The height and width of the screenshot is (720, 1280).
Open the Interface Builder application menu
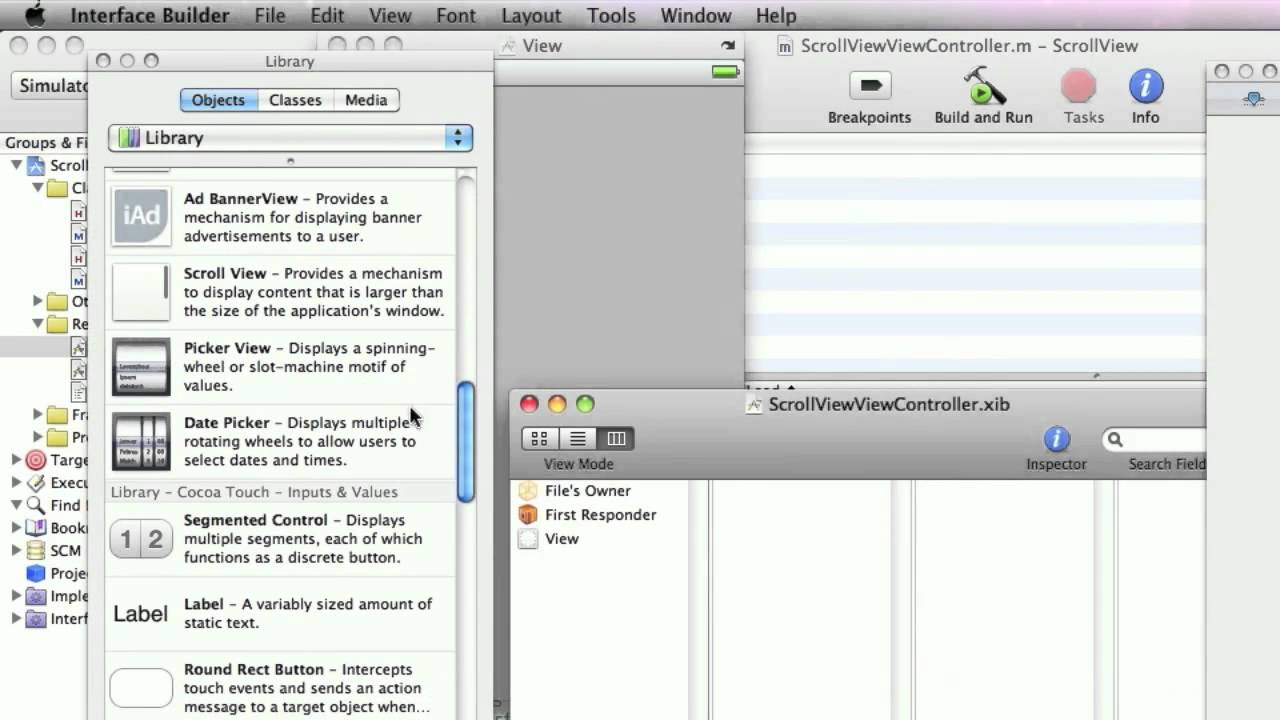pyautogui.click(x=150, y=16)
